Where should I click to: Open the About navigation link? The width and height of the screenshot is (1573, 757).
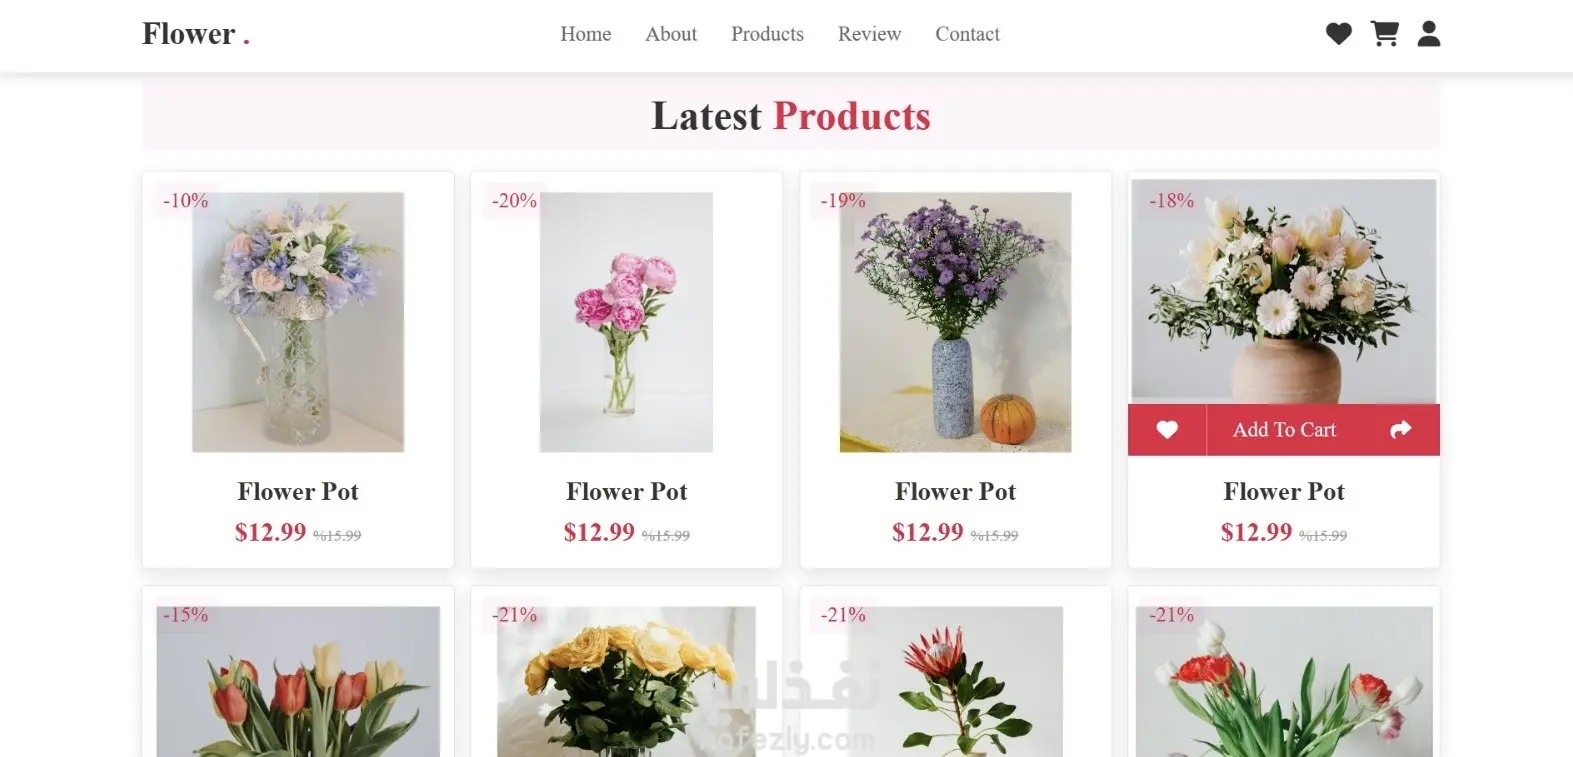(x=671, y=34)
